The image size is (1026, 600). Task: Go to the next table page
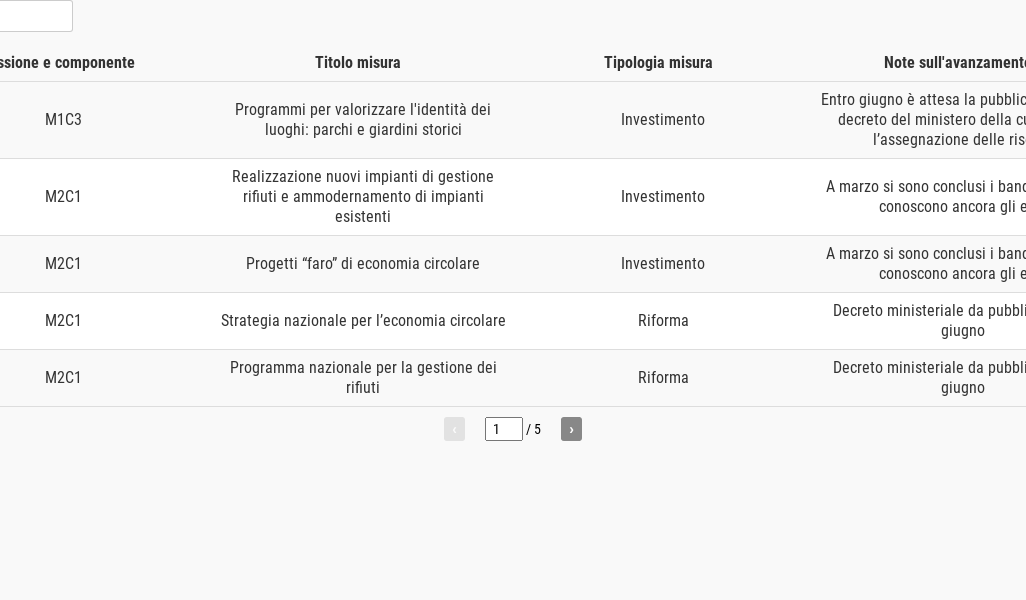[x=571, y=429]
